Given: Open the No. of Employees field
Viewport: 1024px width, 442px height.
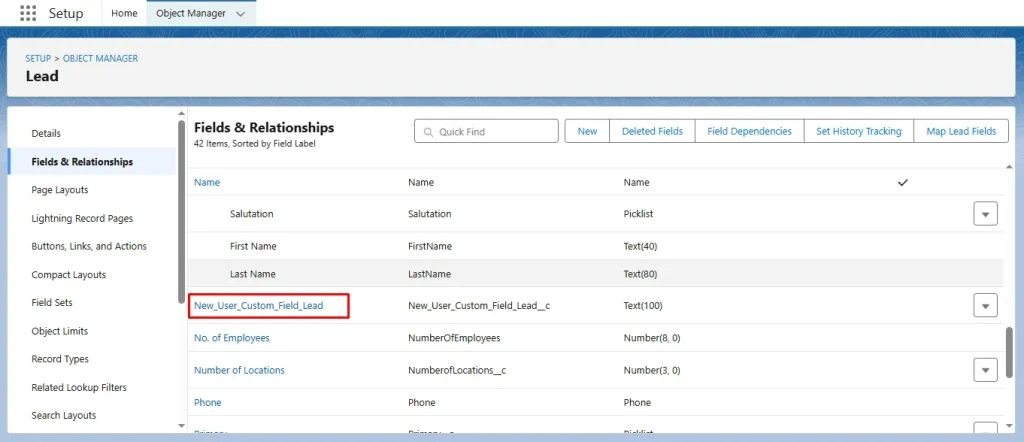Looking at the screenshot, I should tap(232, 338).
